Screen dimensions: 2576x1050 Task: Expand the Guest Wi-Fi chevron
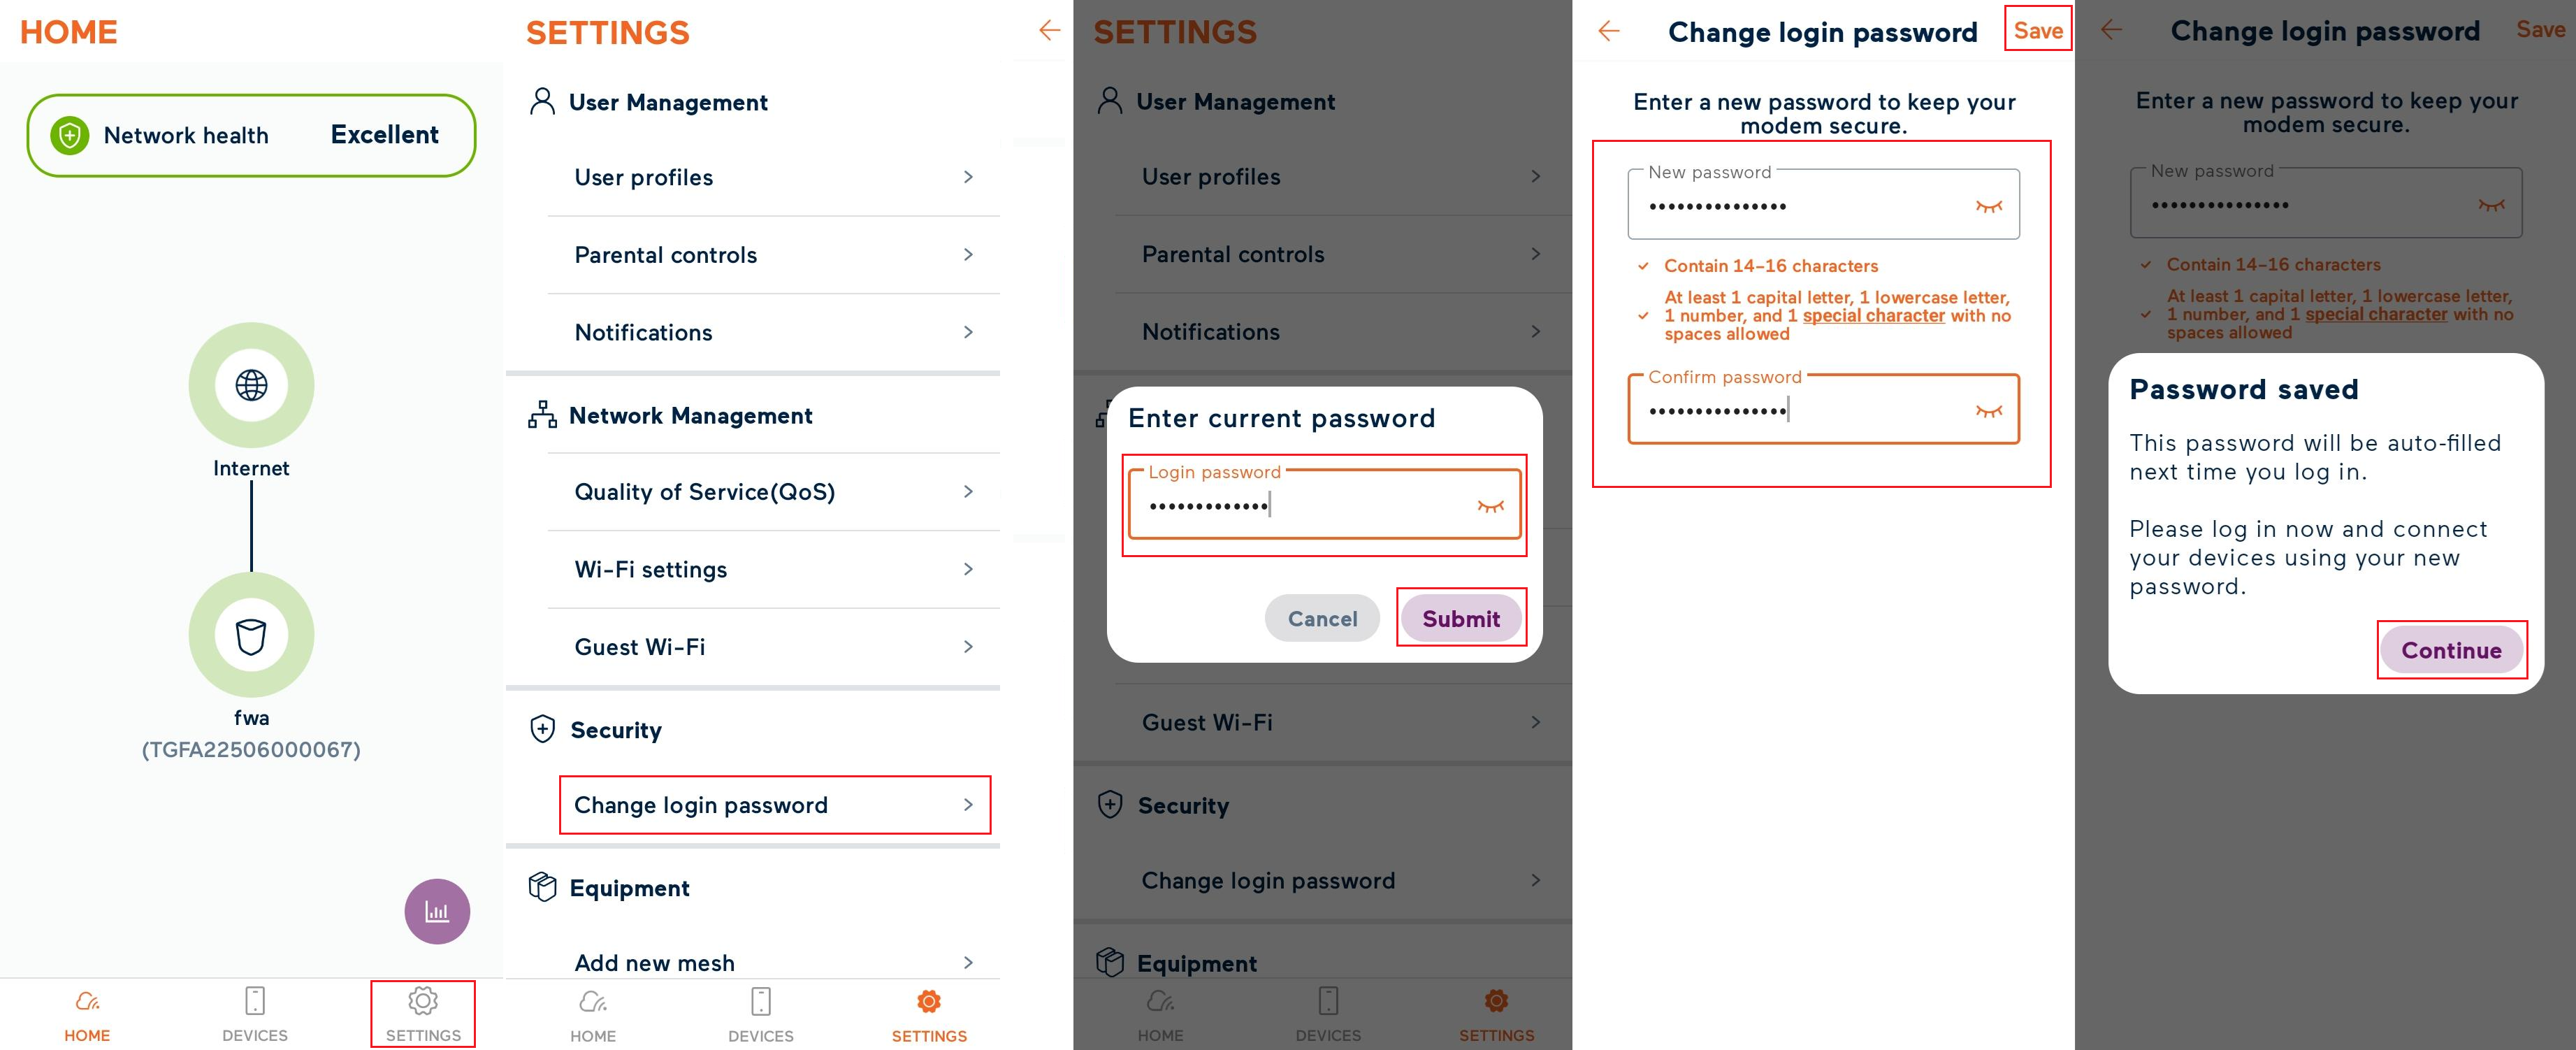tap(968, 647)
